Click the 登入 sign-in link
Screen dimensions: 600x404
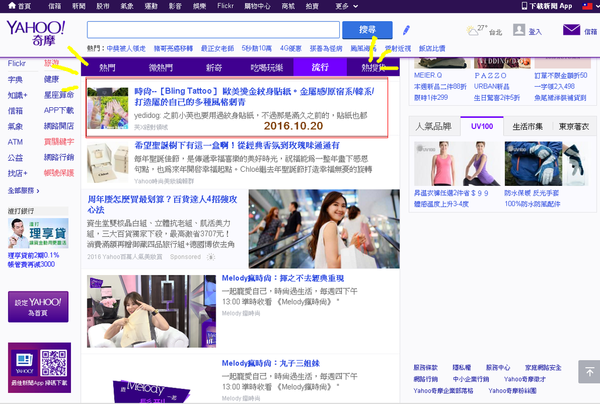[x=535, y=32]
